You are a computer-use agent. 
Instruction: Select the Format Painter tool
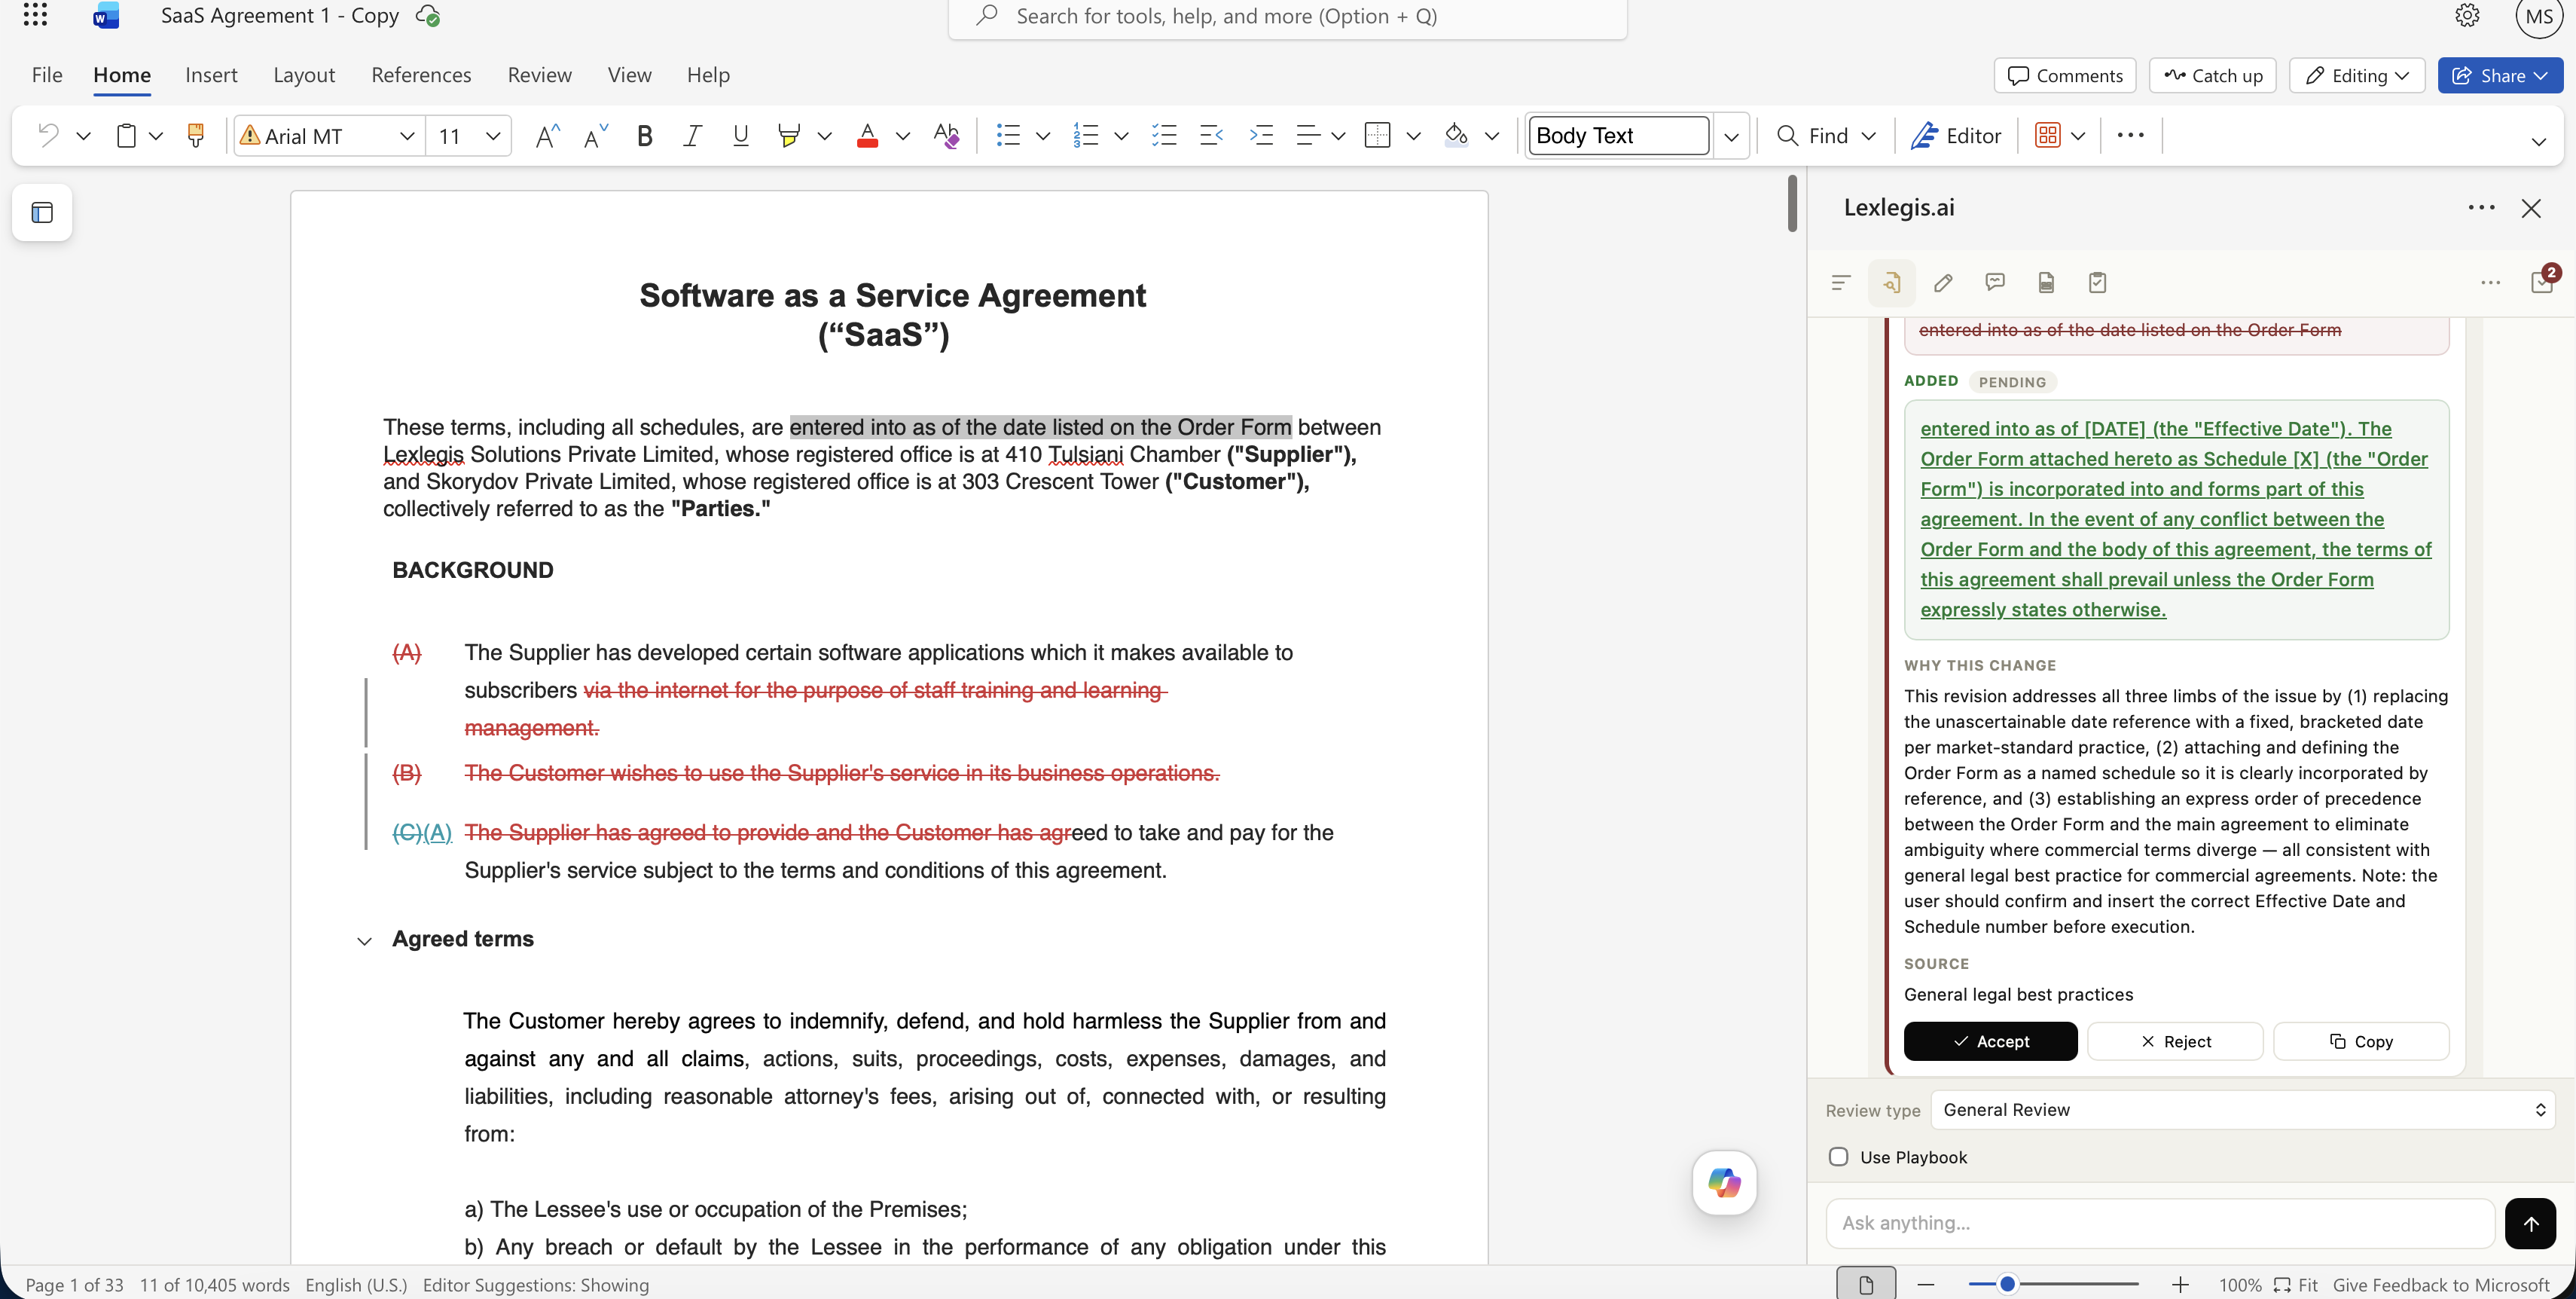point(196,135)
